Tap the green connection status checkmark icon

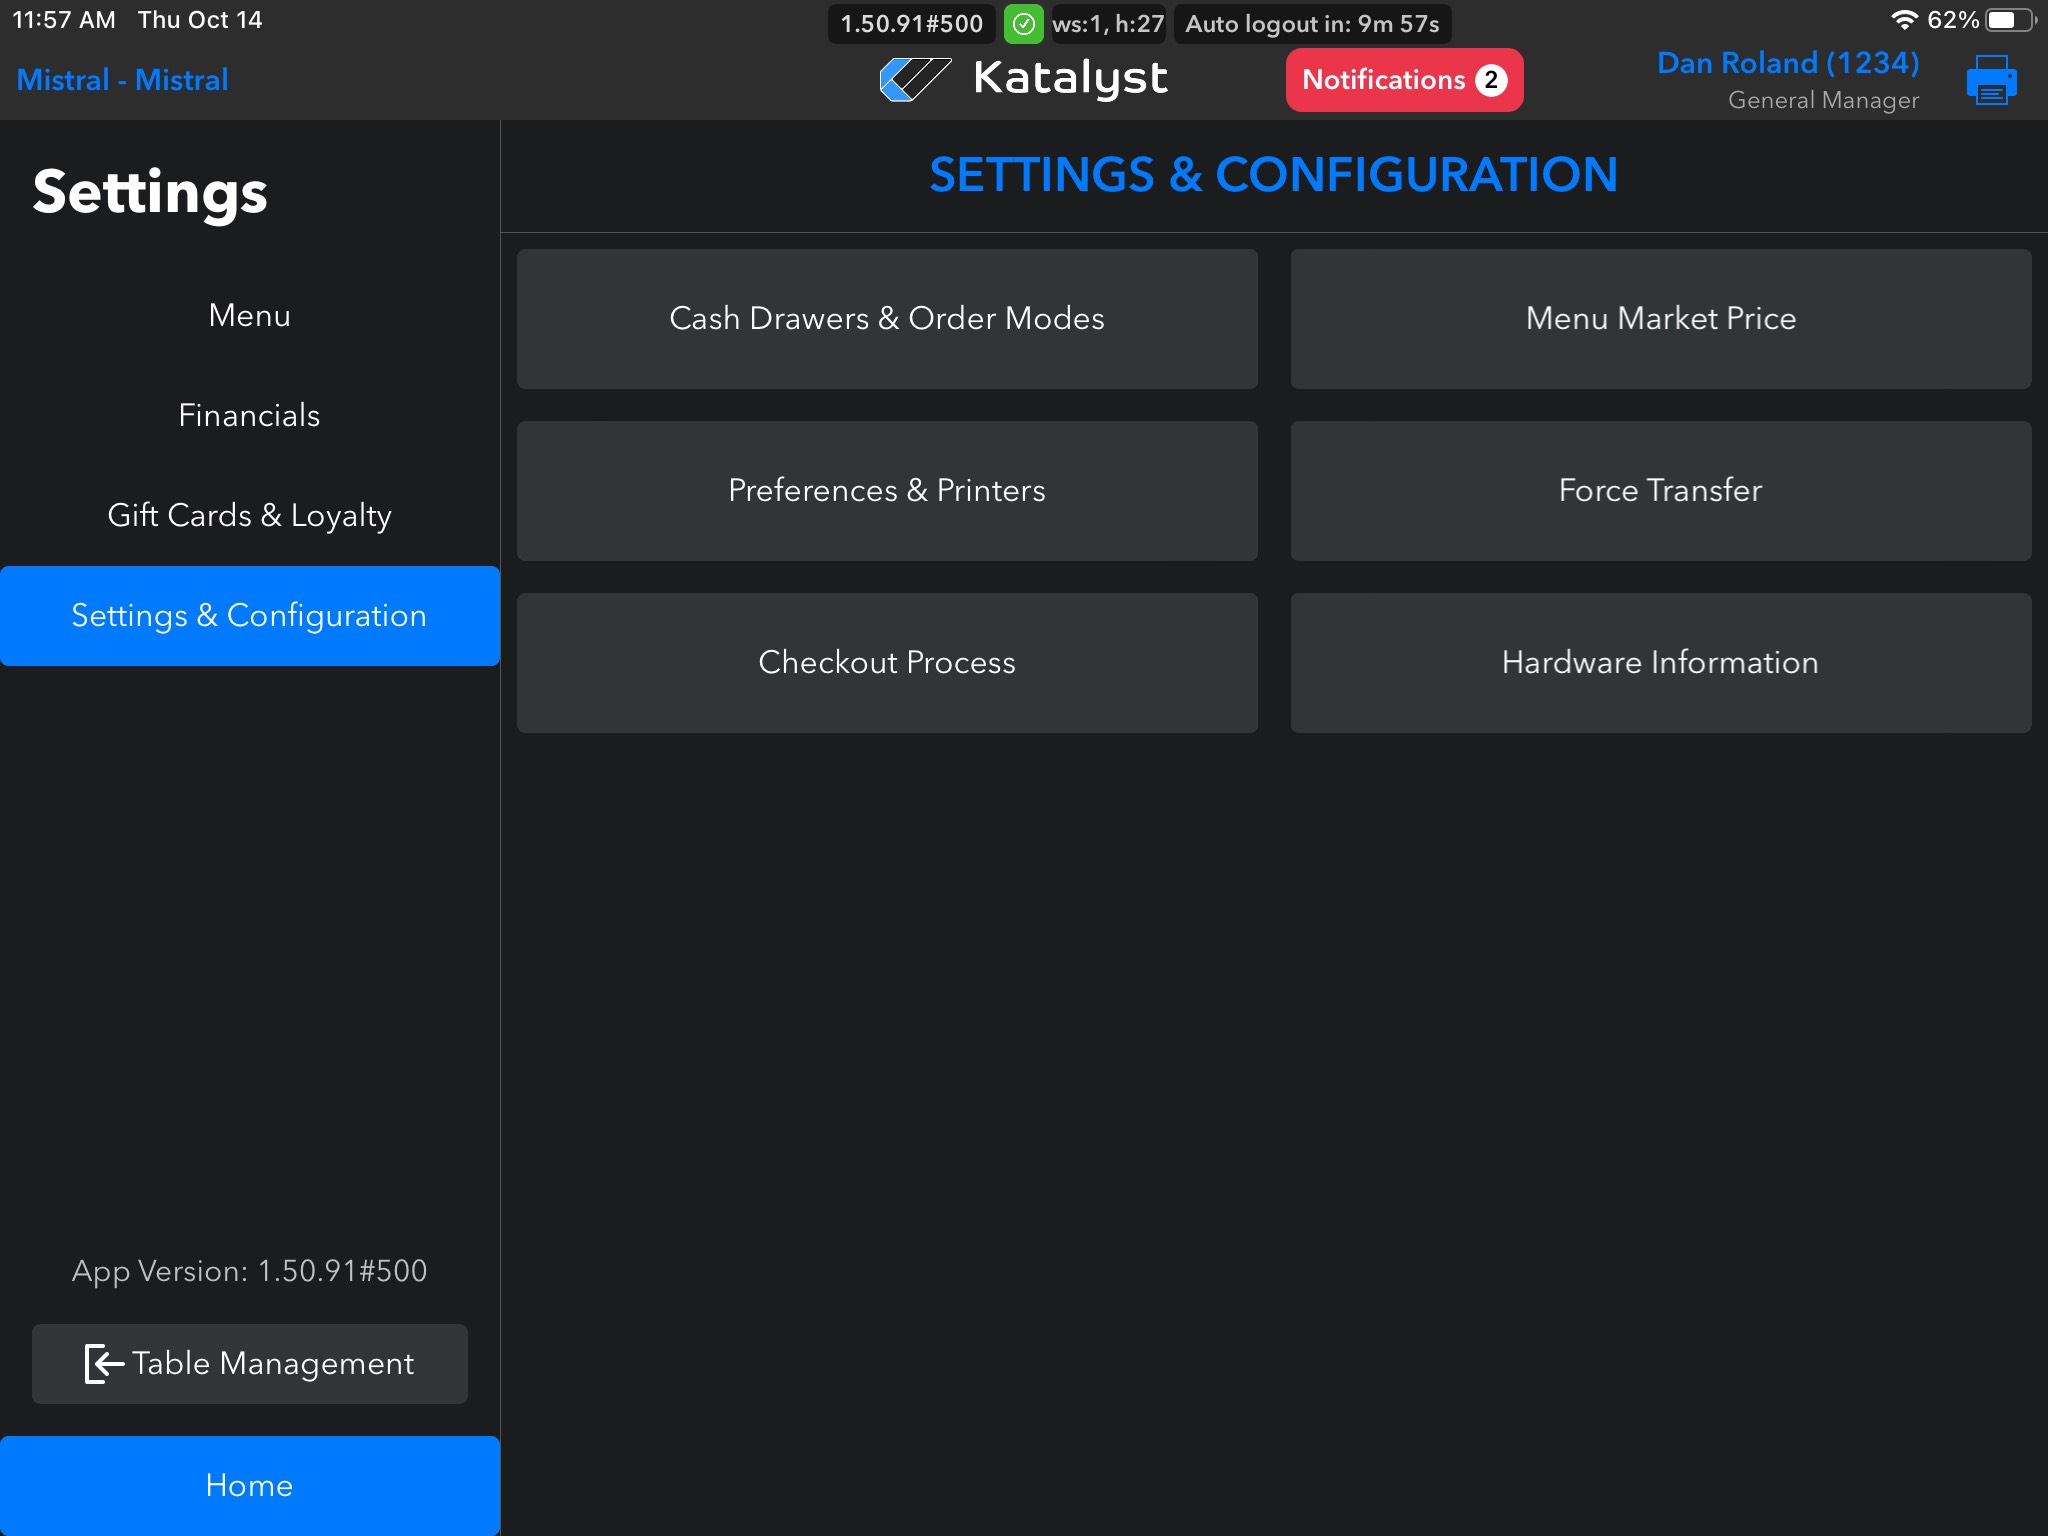[x=1023, y=24]
